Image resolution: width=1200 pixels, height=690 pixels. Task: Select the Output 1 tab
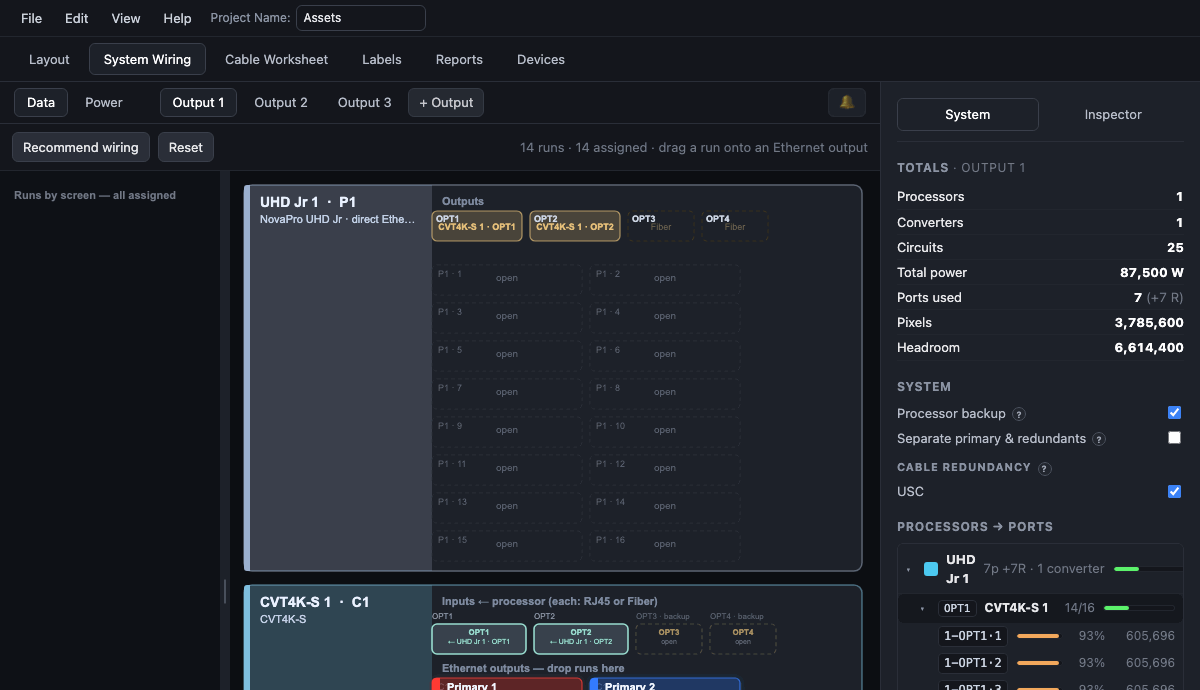pyautogui.click(x=198, y=102)
